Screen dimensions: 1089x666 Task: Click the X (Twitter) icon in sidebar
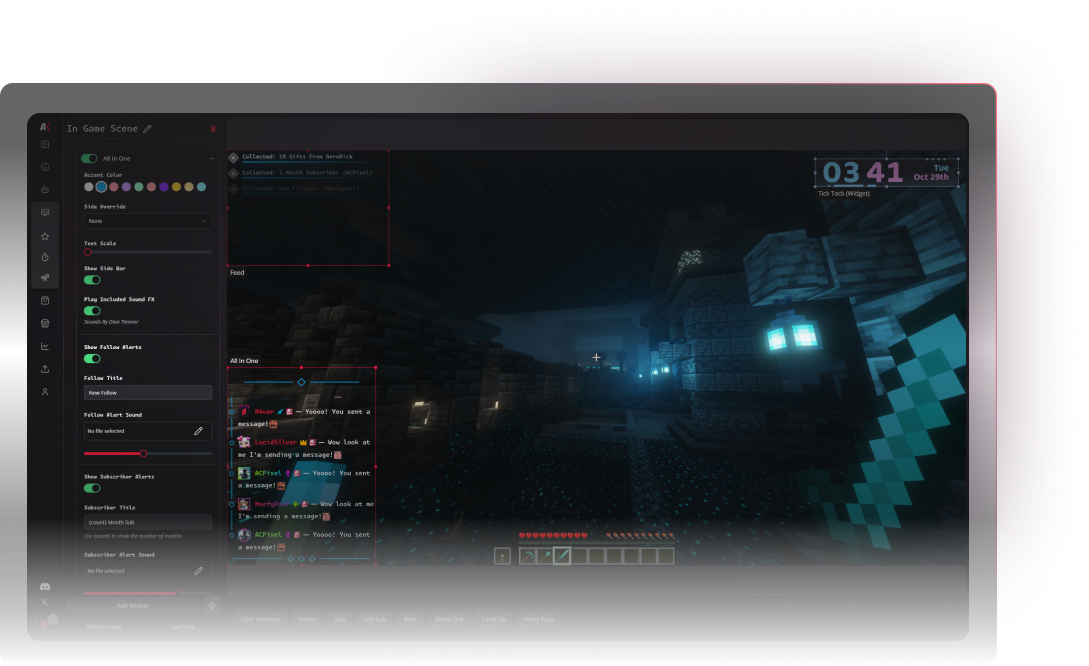pyautogui.click(x=44, y=602)
